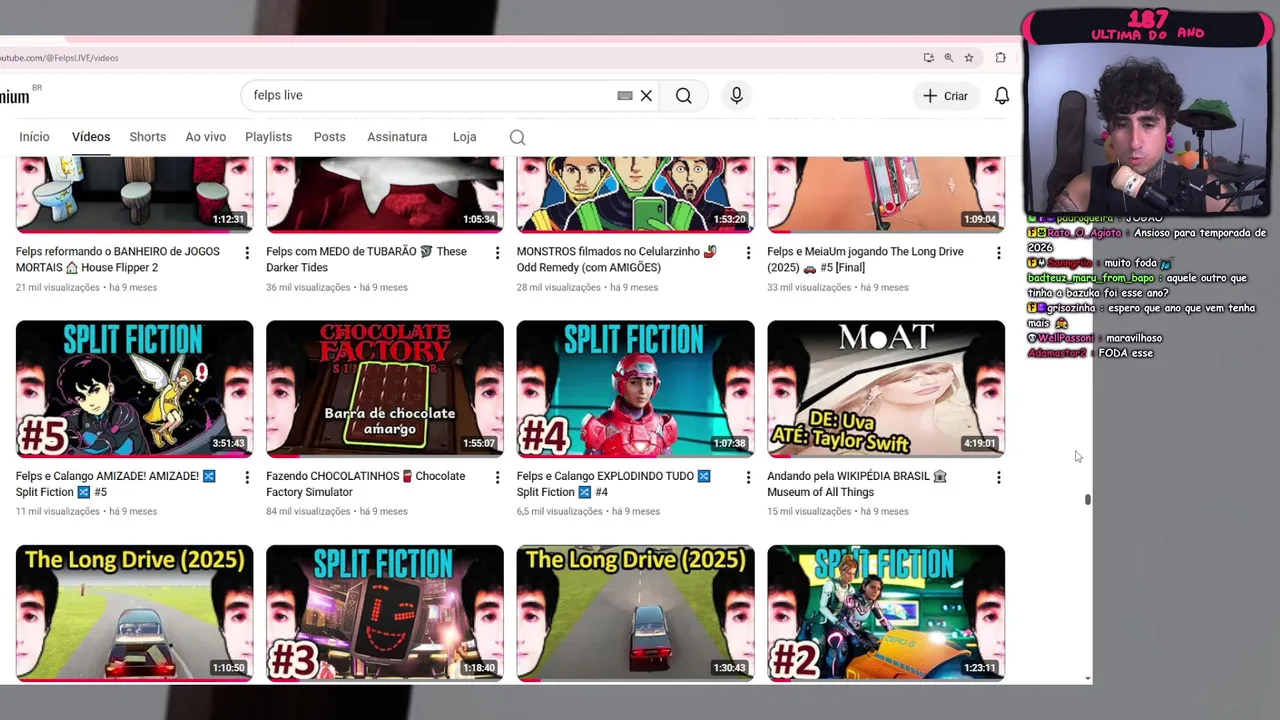1280x720 pixels.
Task: Open options menu for Split Fiction #5 video
Action: tap(247, 478)
